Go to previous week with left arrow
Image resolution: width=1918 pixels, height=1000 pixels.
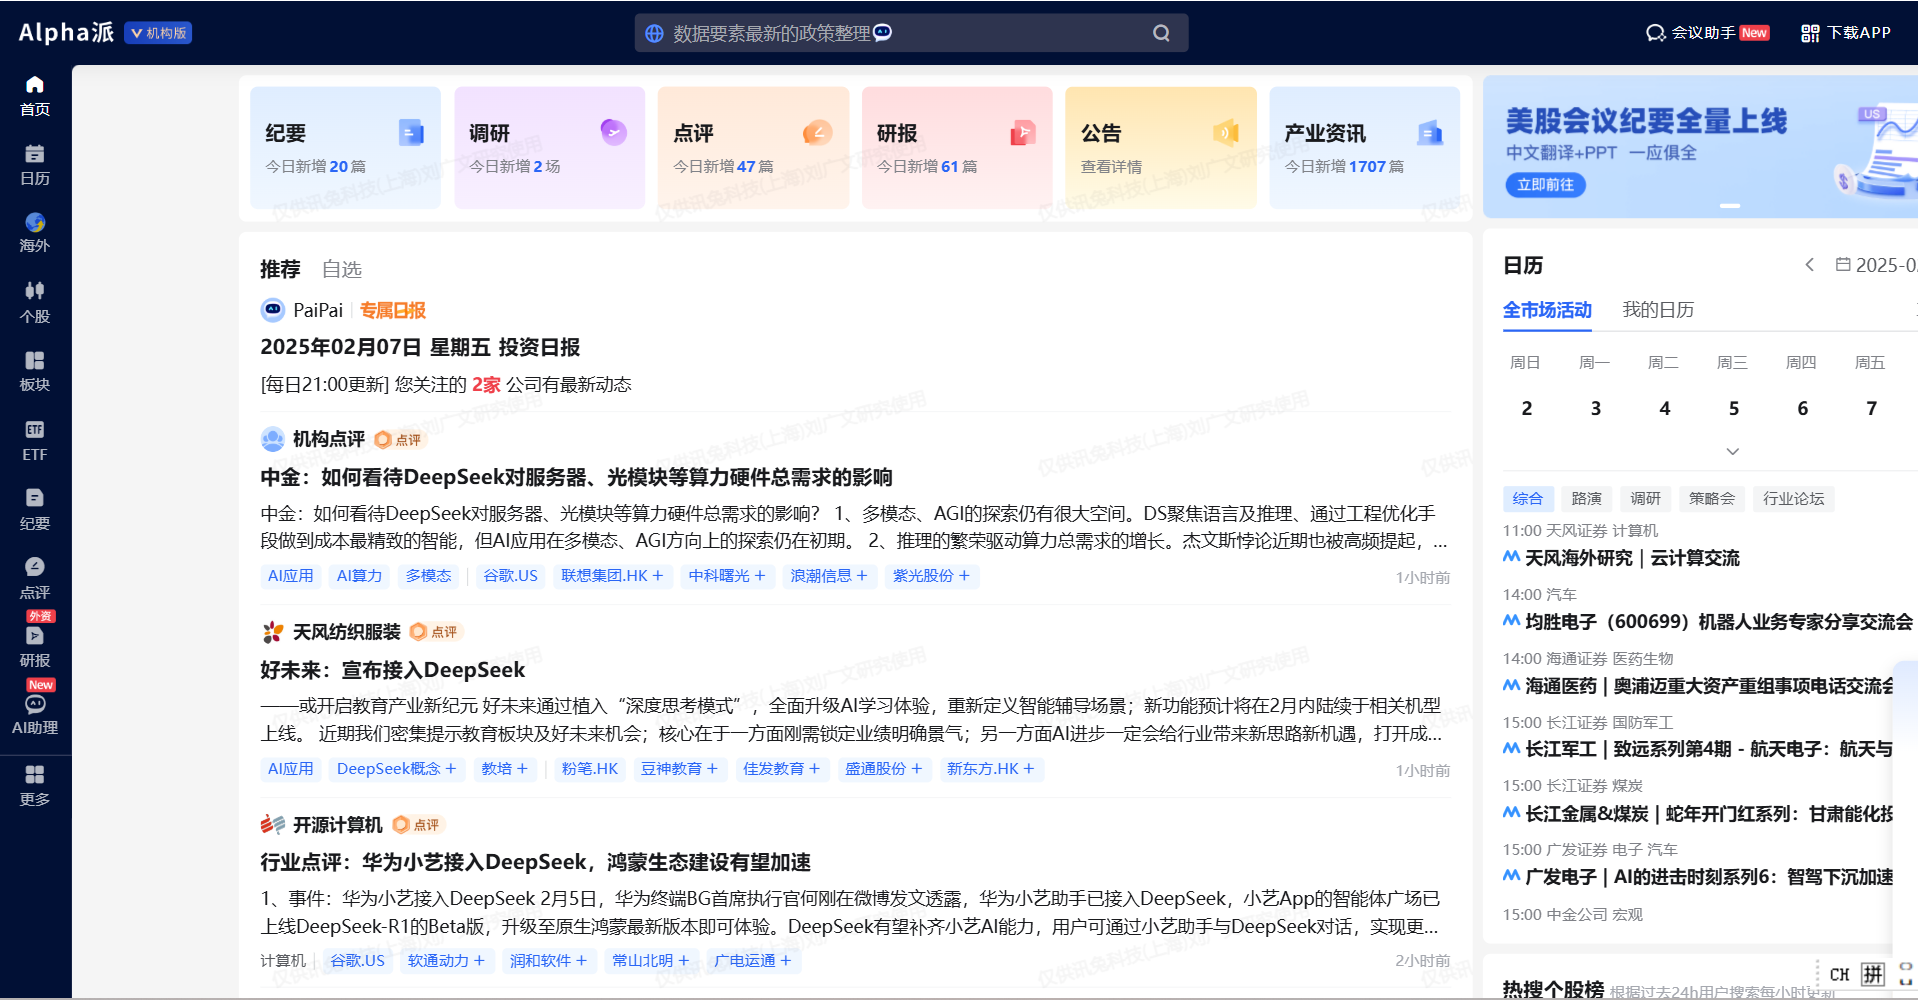[x=1809, y=265]
